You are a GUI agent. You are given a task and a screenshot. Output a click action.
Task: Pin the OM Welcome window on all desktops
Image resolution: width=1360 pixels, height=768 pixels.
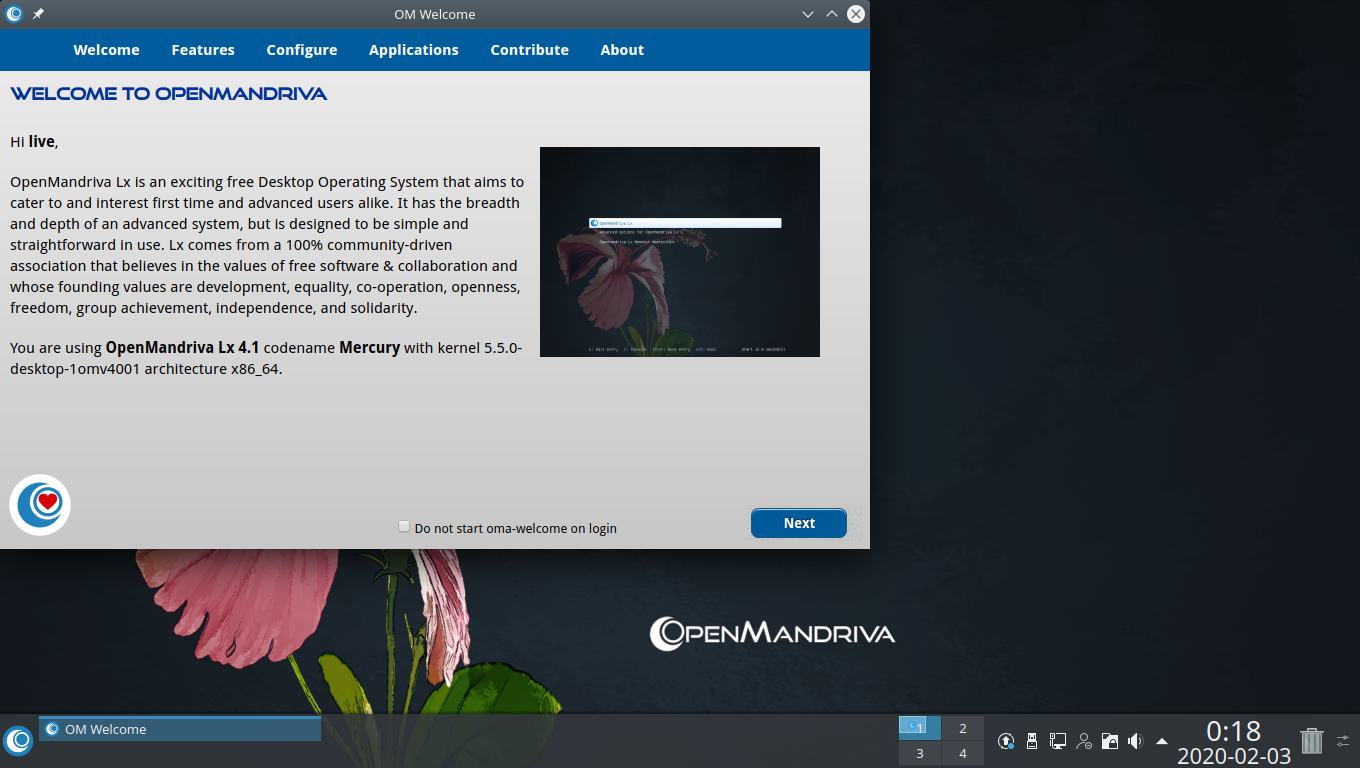(x=38, y=14)
